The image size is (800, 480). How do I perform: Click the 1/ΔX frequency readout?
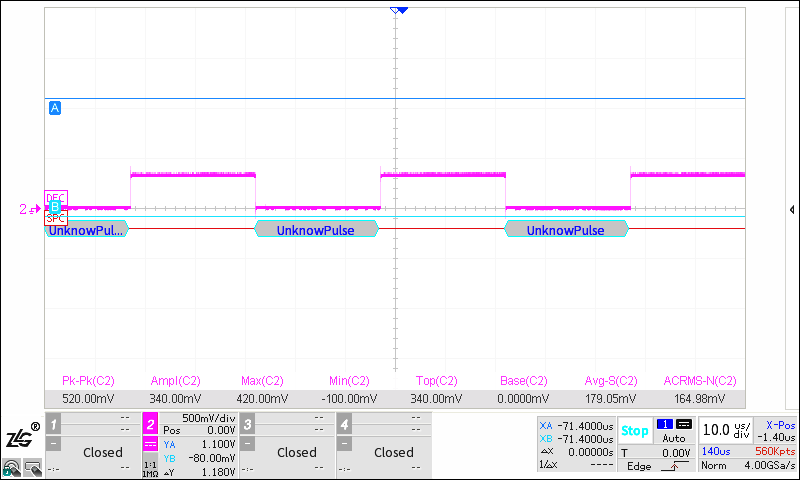click(x=577, y=465)
